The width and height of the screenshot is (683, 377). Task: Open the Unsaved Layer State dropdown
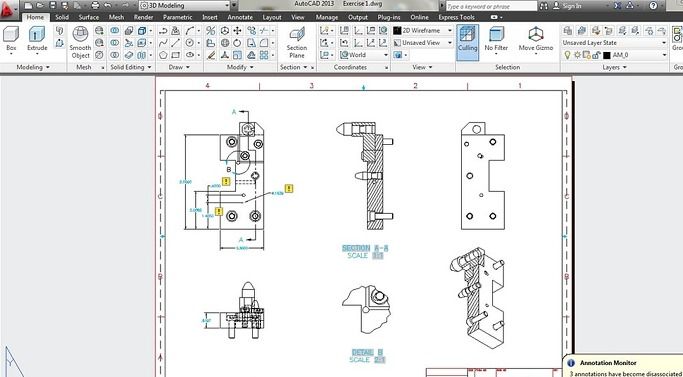[x=614, y=43]
